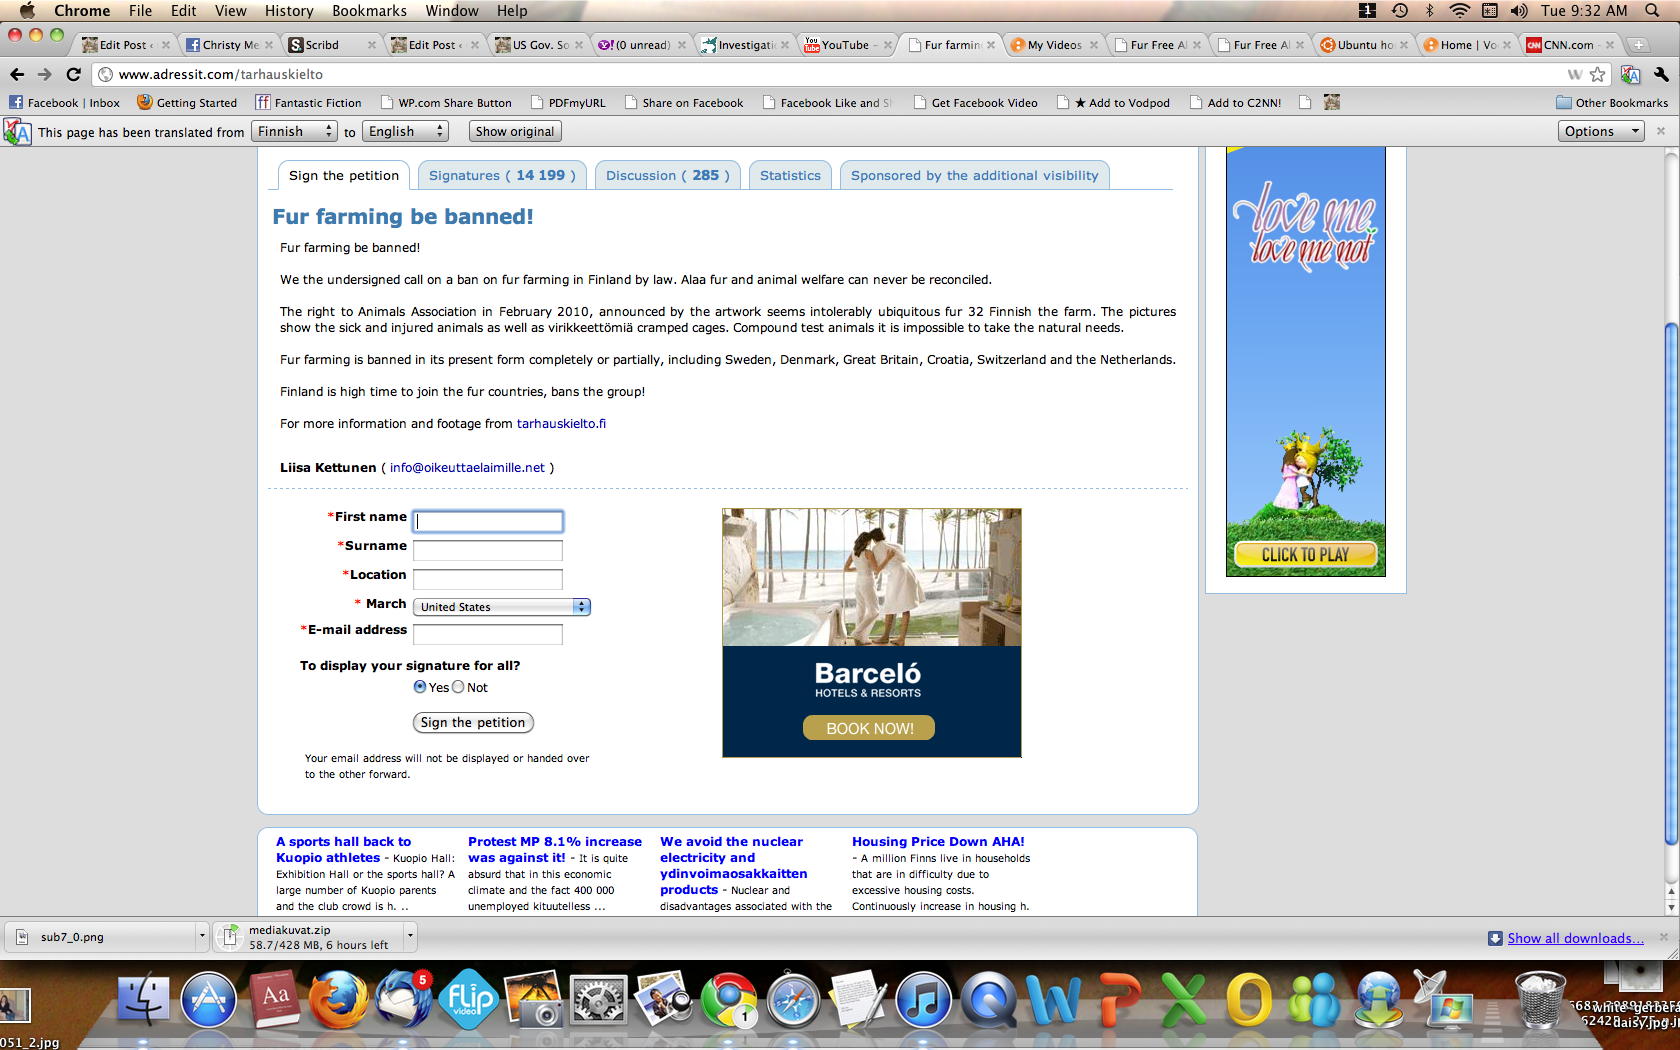Open the tarhauskielto.fi link
Screen dimensions: 1680x1050
tap(561, 424)
